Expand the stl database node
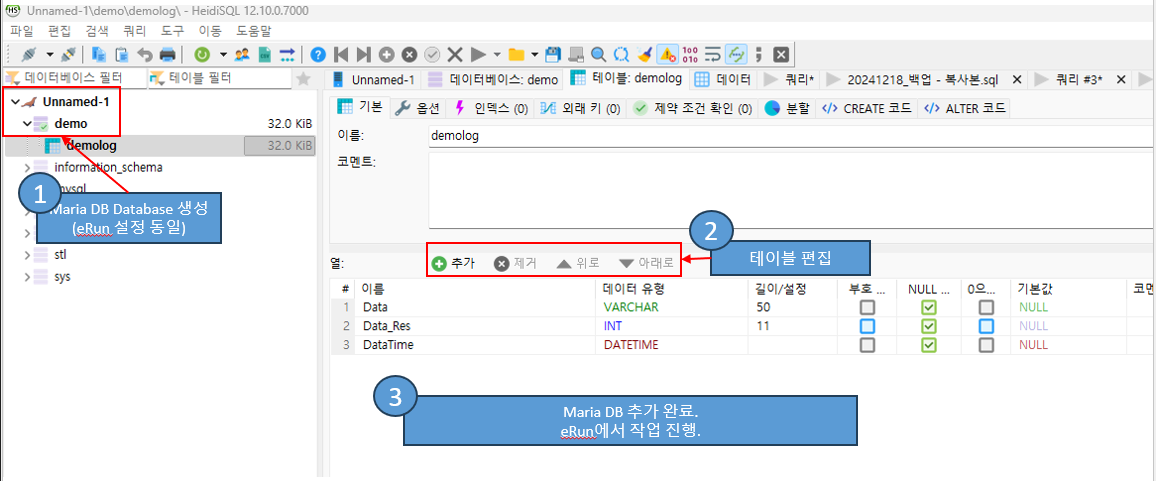The height and width of the screenshot is (481, 1156). click(x=27, y=255)
